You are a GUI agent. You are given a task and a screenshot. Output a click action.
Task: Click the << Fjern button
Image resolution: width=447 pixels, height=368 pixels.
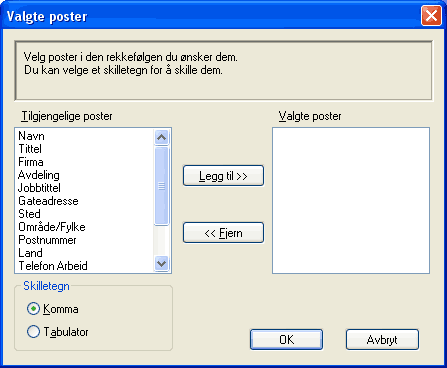(223, 233)
